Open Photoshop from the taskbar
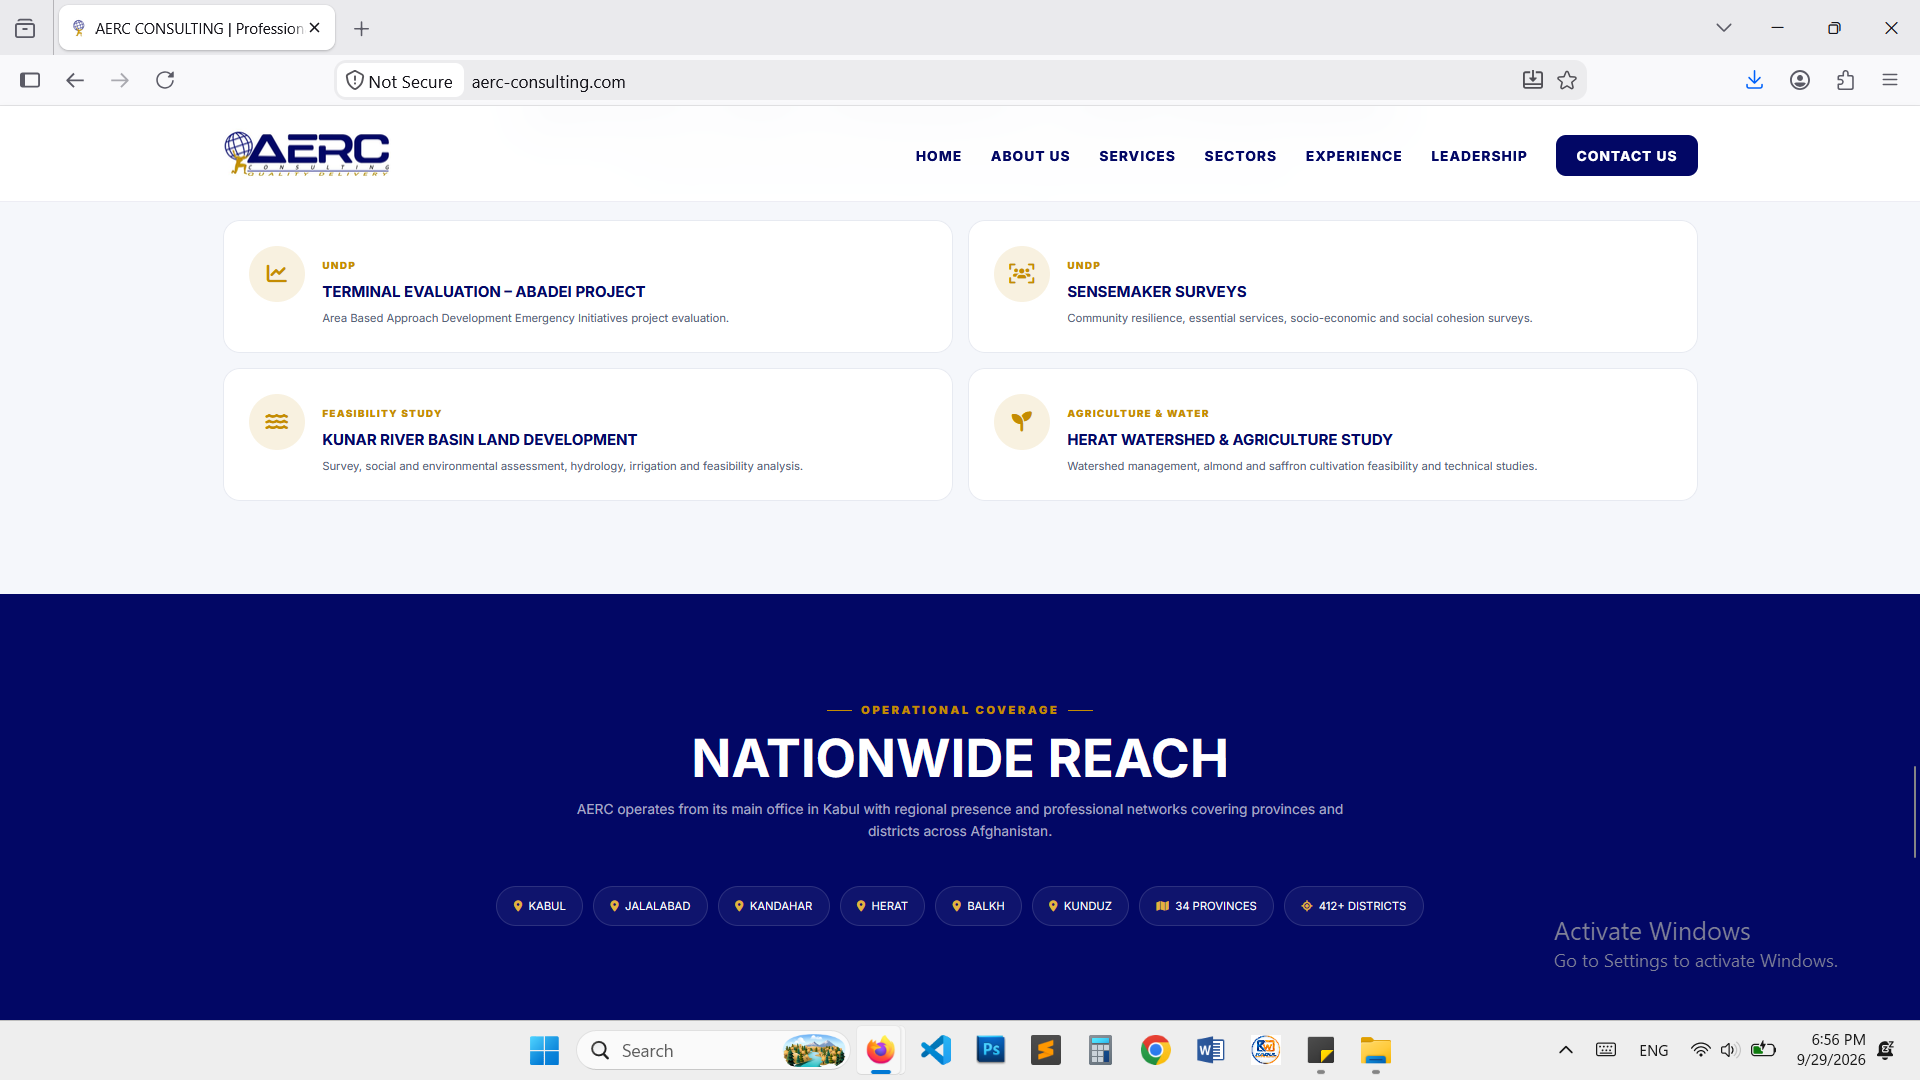The height and width of the screenshot is (1080, 1920). 991,1050
